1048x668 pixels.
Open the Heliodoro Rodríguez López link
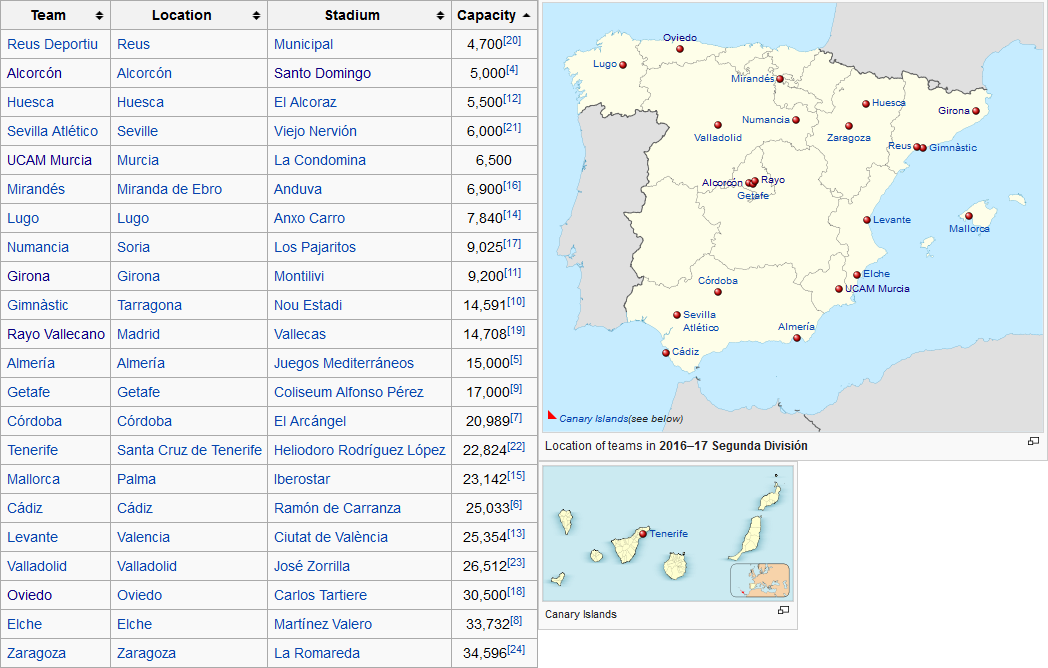(x=359, y=450)
